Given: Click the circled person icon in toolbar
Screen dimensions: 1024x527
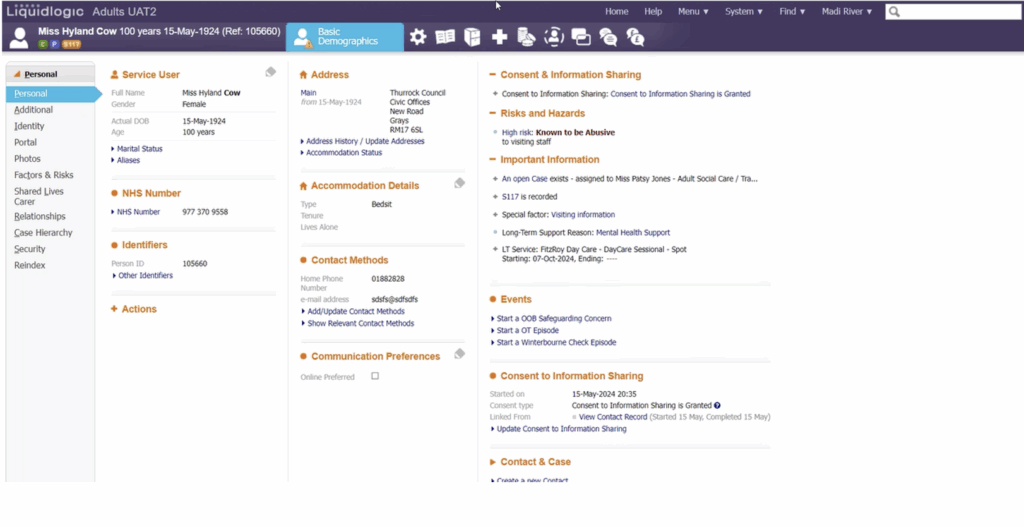Looking at the screenshot, I should [554, 37].
